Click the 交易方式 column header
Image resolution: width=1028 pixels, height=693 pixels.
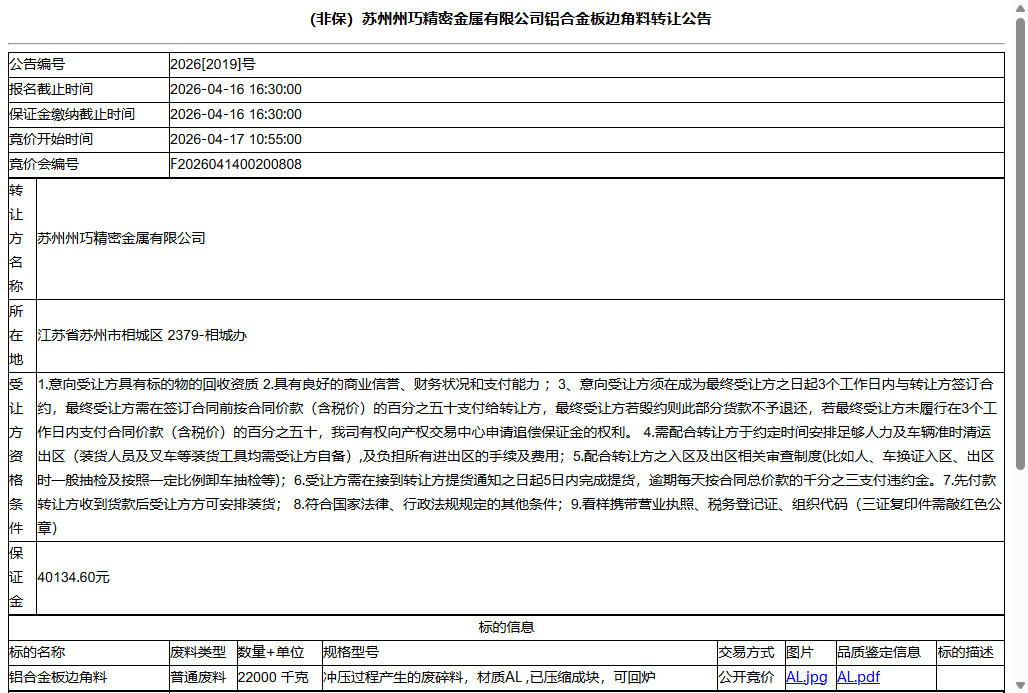click(x=751, y=652)
